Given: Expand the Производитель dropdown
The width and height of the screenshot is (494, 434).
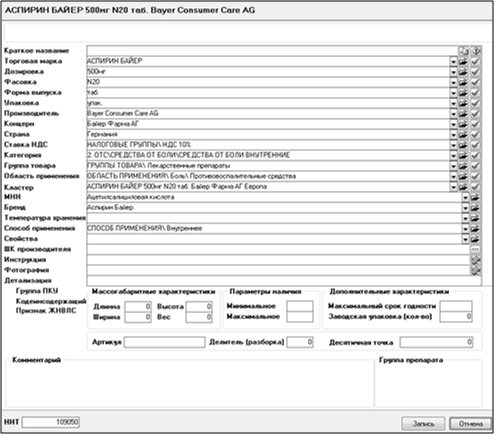Looking at the screenshot, I should [x=453, y=114].
